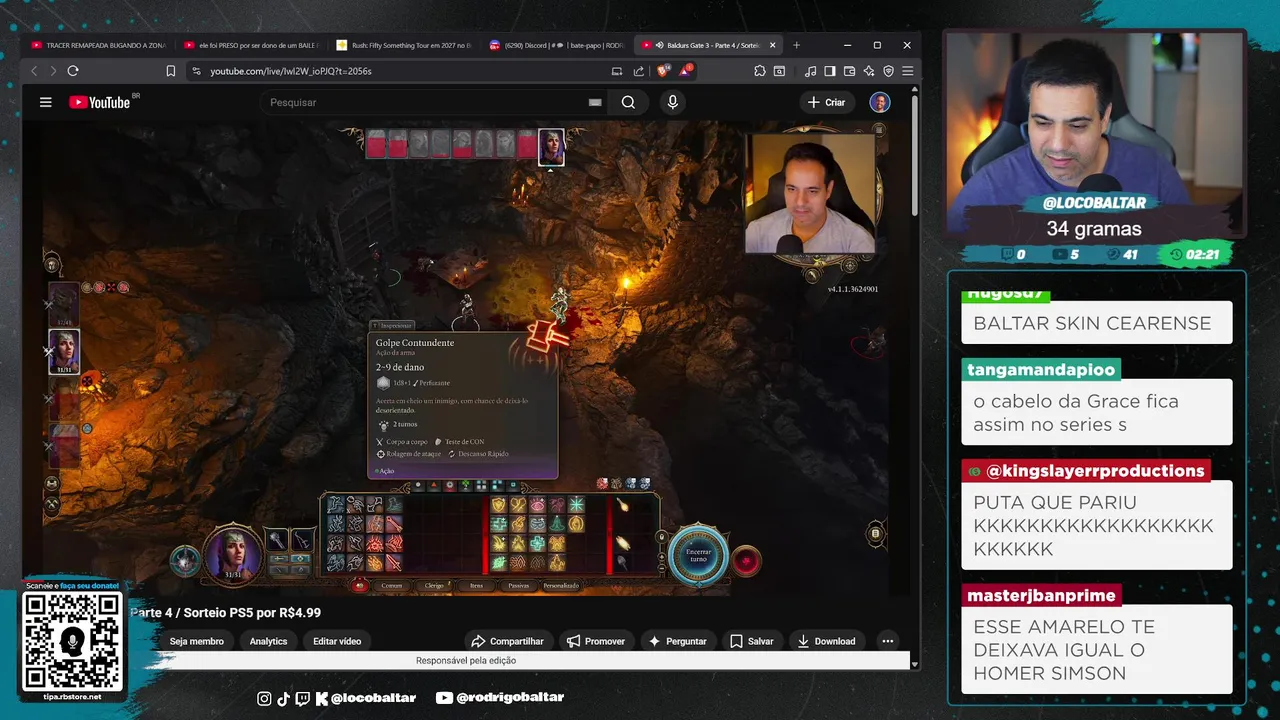
Task: Toggle the browser sidebar panel icon
Action: [x=830, y=71]
